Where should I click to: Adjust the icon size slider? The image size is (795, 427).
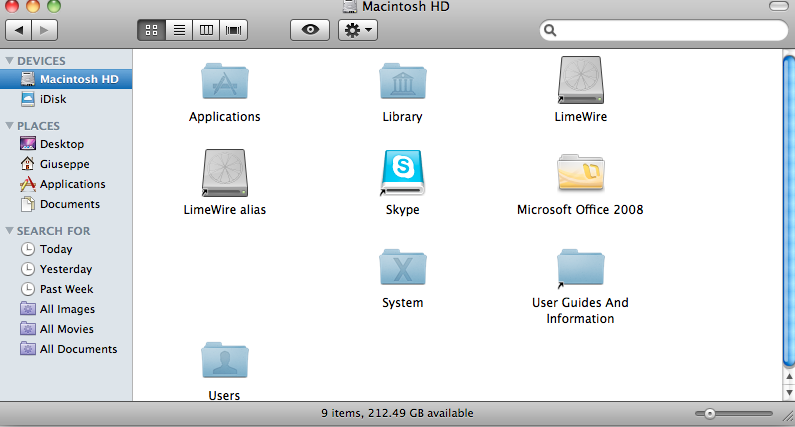pos(709,414)
